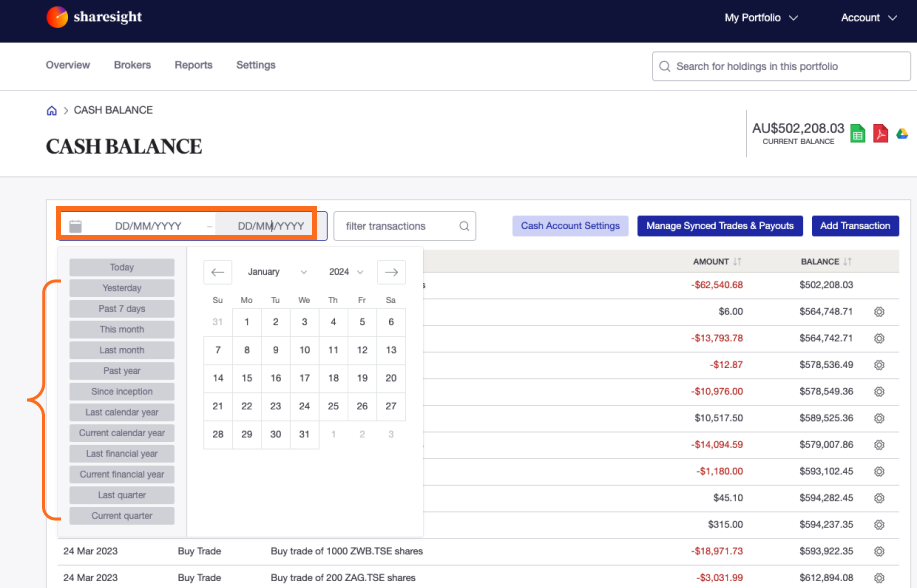Expand the My Portfolio menu

click(761, 17)
